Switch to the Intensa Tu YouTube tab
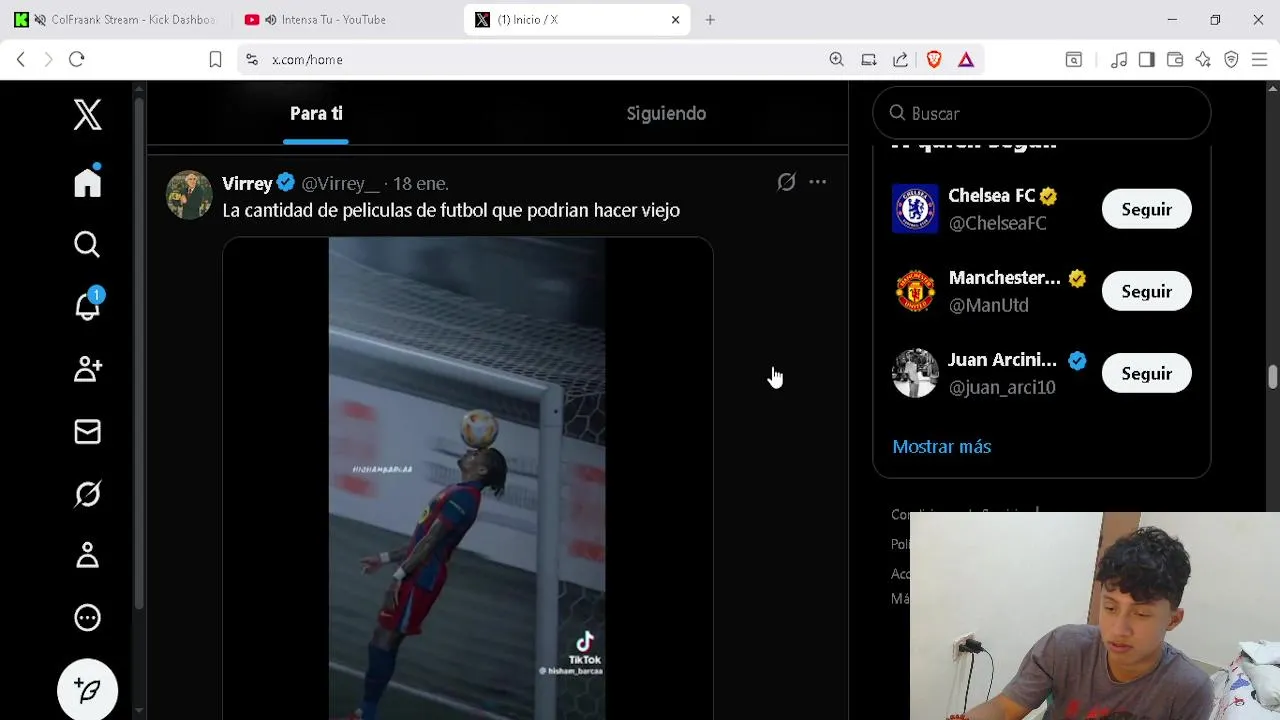The width and height of the screenshot is (1280, 720). (347, 20)
